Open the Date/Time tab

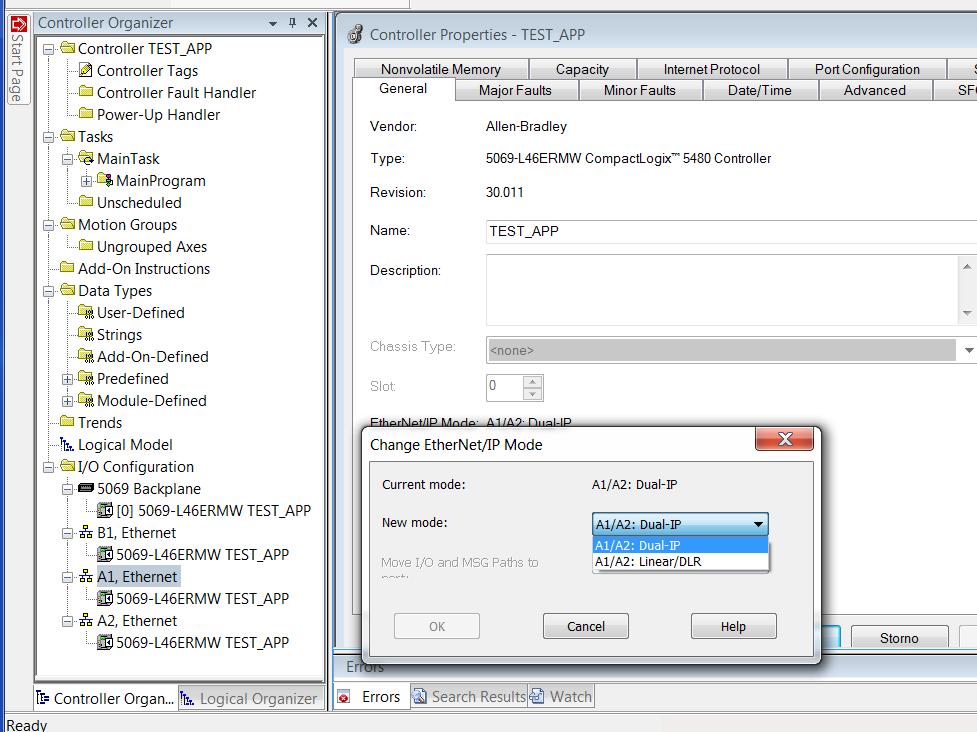pyautogui.click(x=760, y=90)
